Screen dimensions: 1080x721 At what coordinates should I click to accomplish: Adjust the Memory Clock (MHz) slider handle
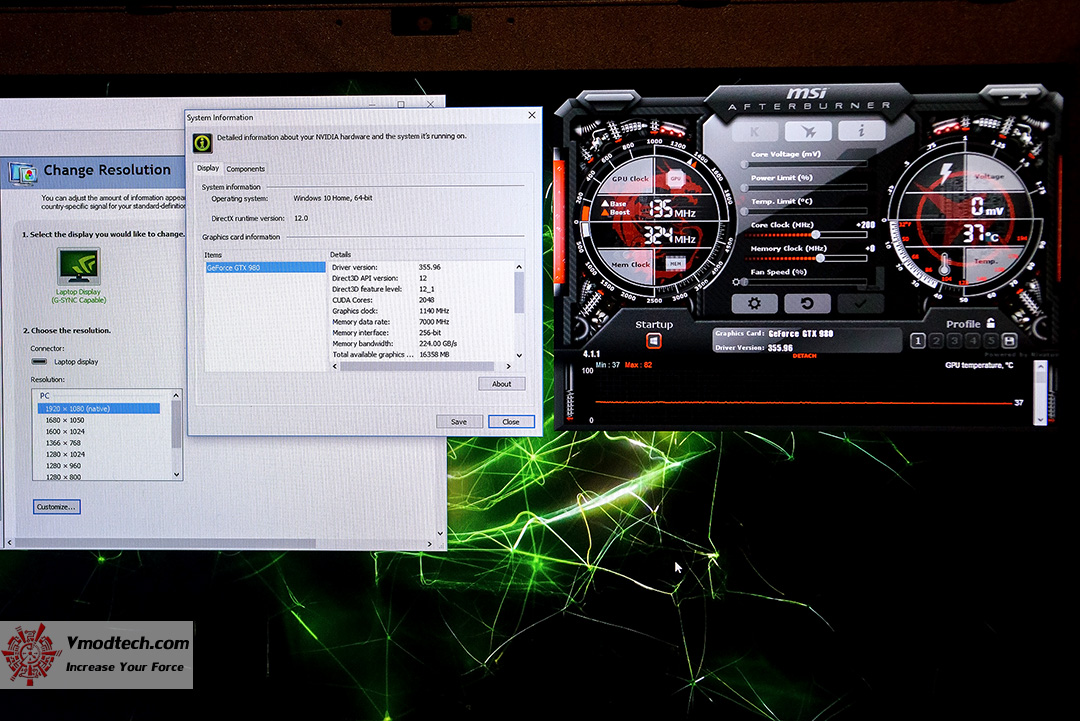820,258
